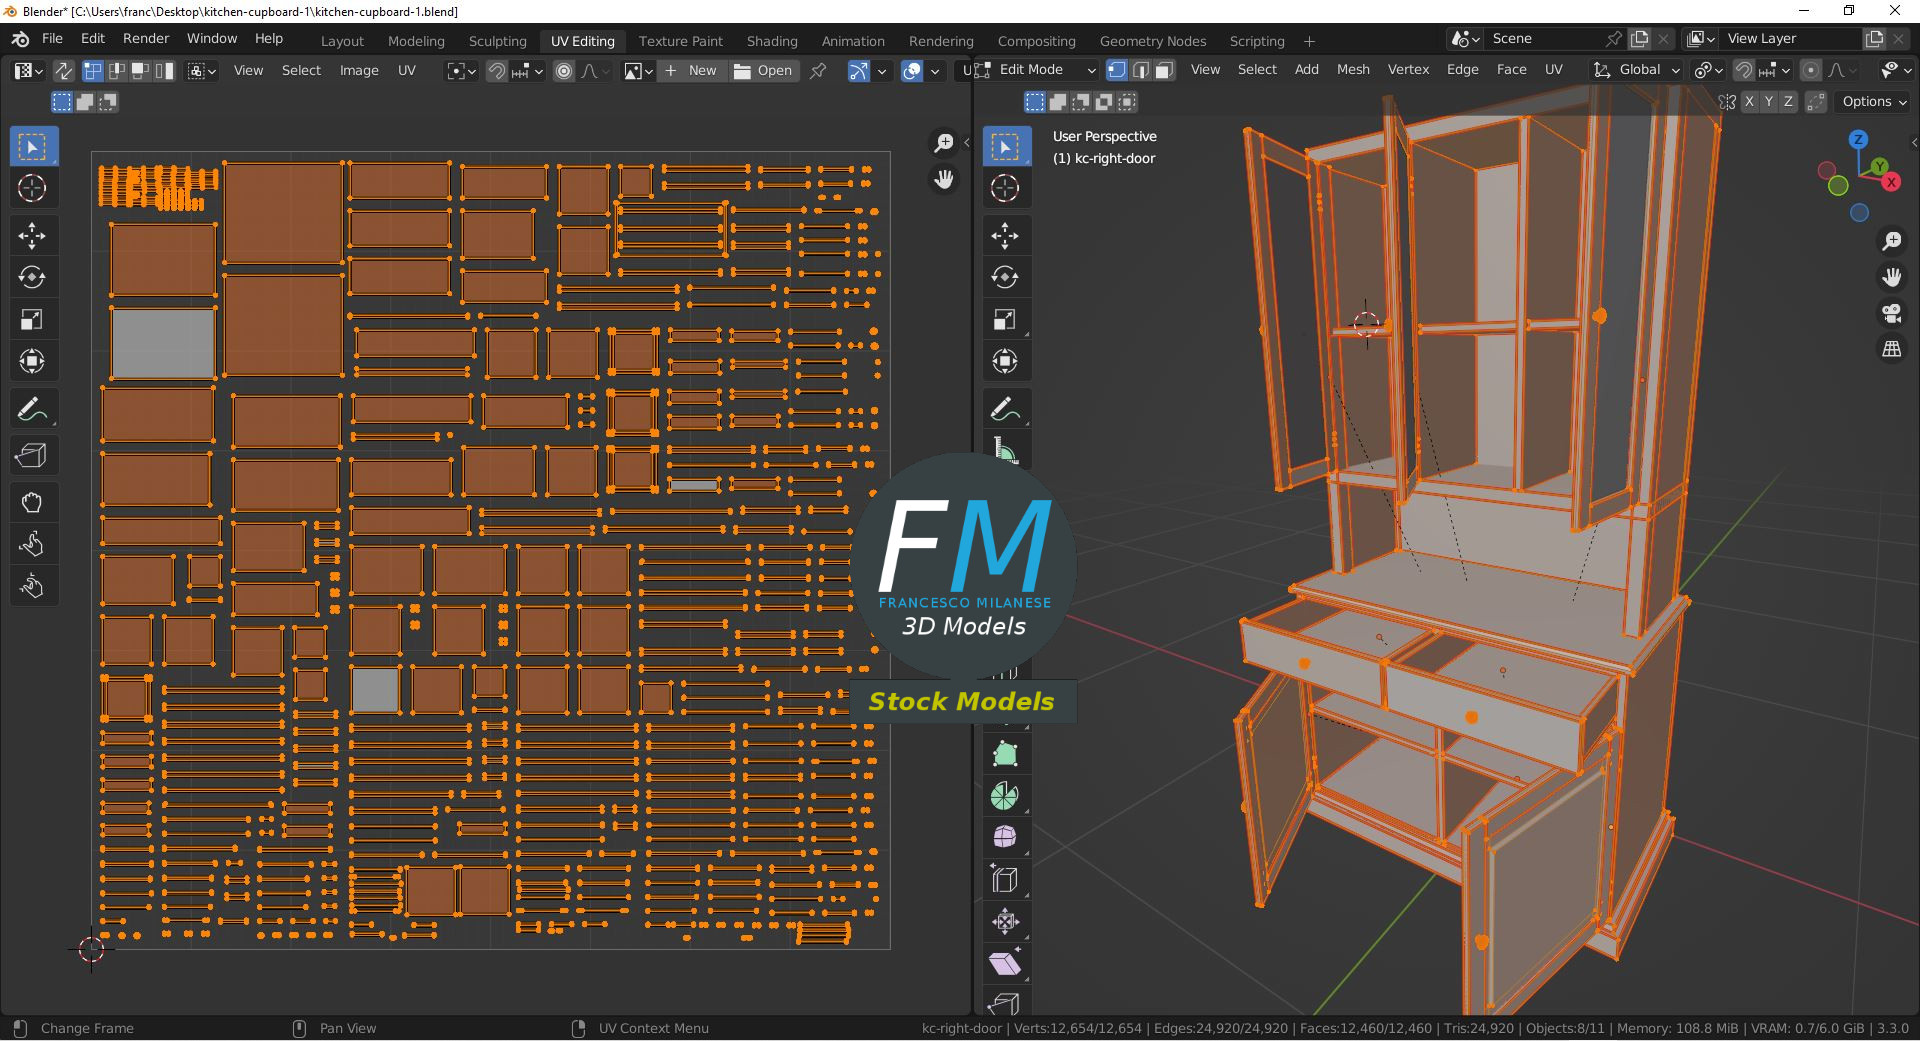Click the View Layer name field

1792,38
